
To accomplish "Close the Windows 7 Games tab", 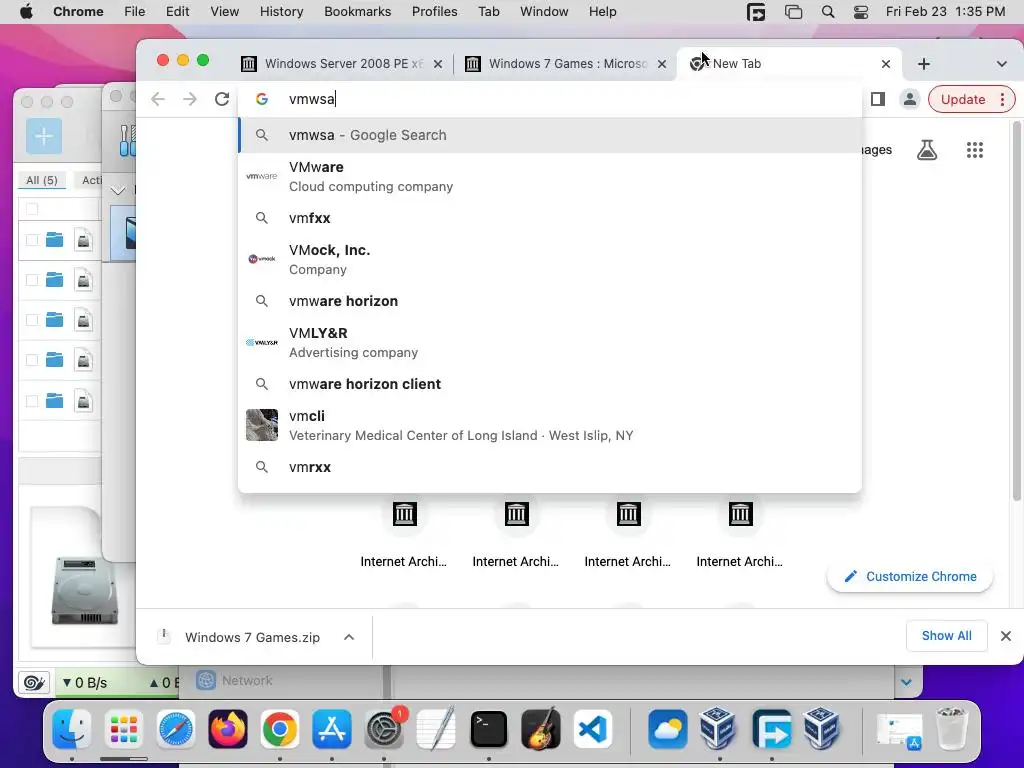I will pos(662,64).
